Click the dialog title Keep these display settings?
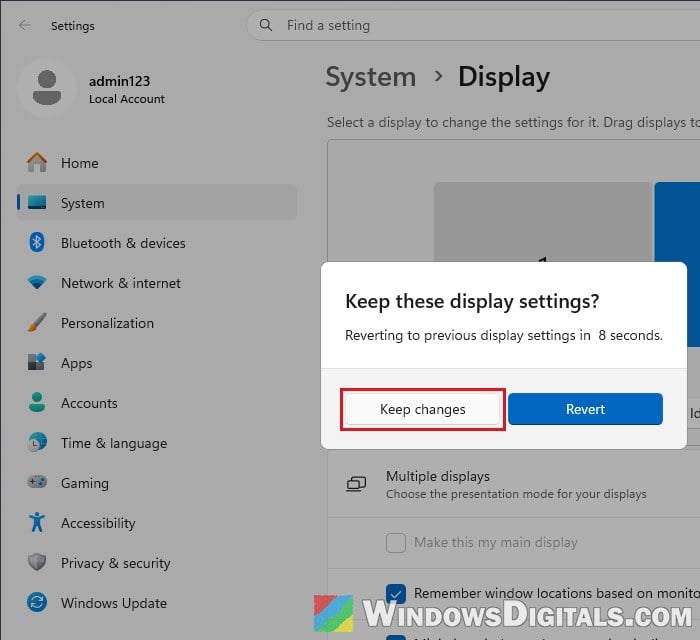This screenshot has width=700, height=640. click(472, 301)
